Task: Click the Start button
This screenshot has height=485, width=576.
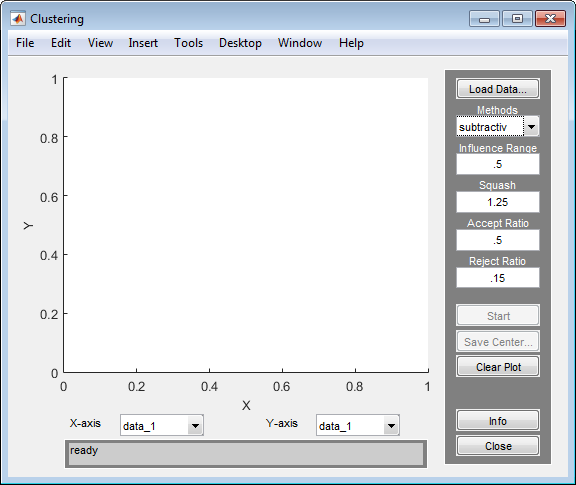Action: [x=498, y=315]
